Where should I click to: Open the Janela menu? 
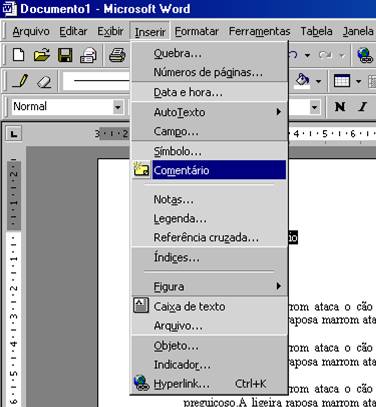pyautogui.click(x=358, y=31)
